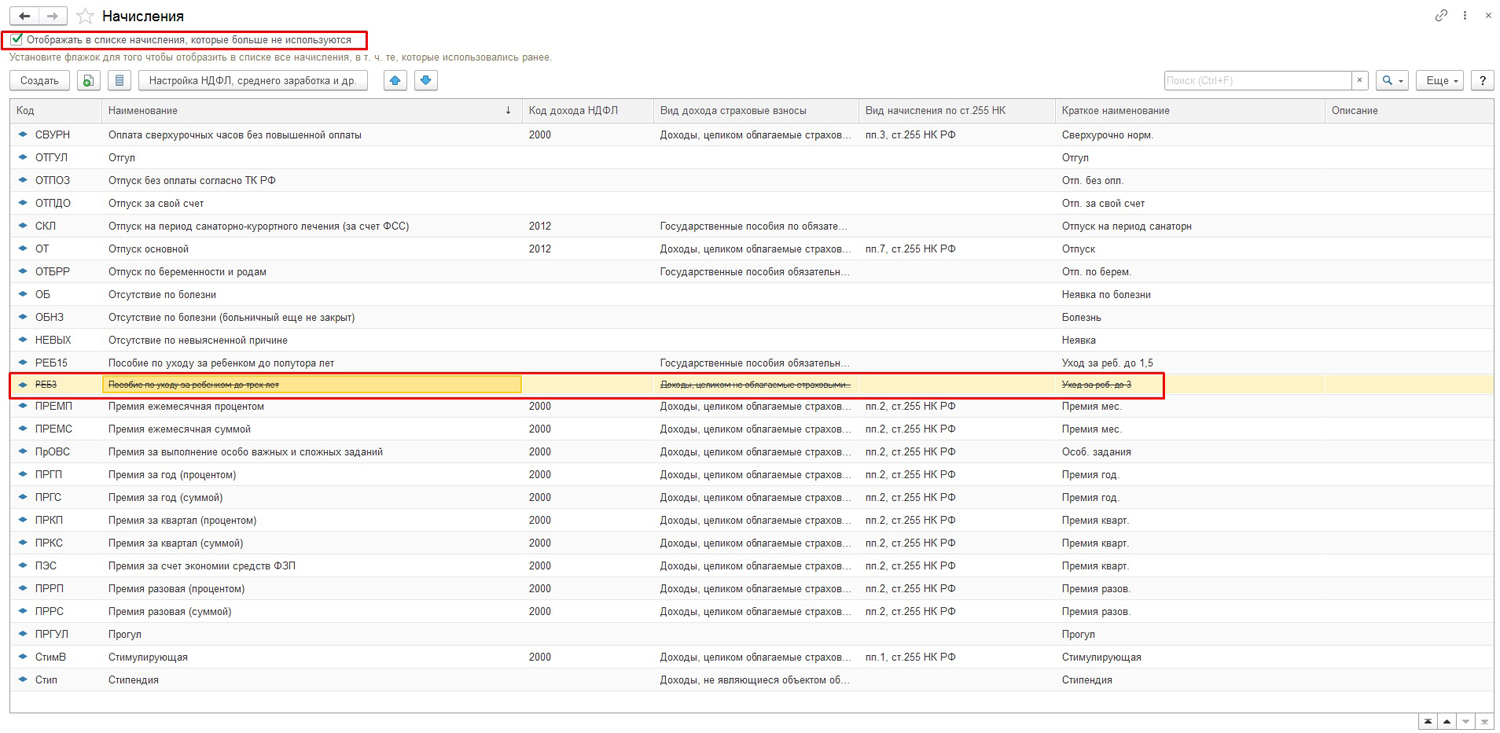Select the Отпуск по беременности и родам row
1500x733 pixels.
(x=752, y=271)
